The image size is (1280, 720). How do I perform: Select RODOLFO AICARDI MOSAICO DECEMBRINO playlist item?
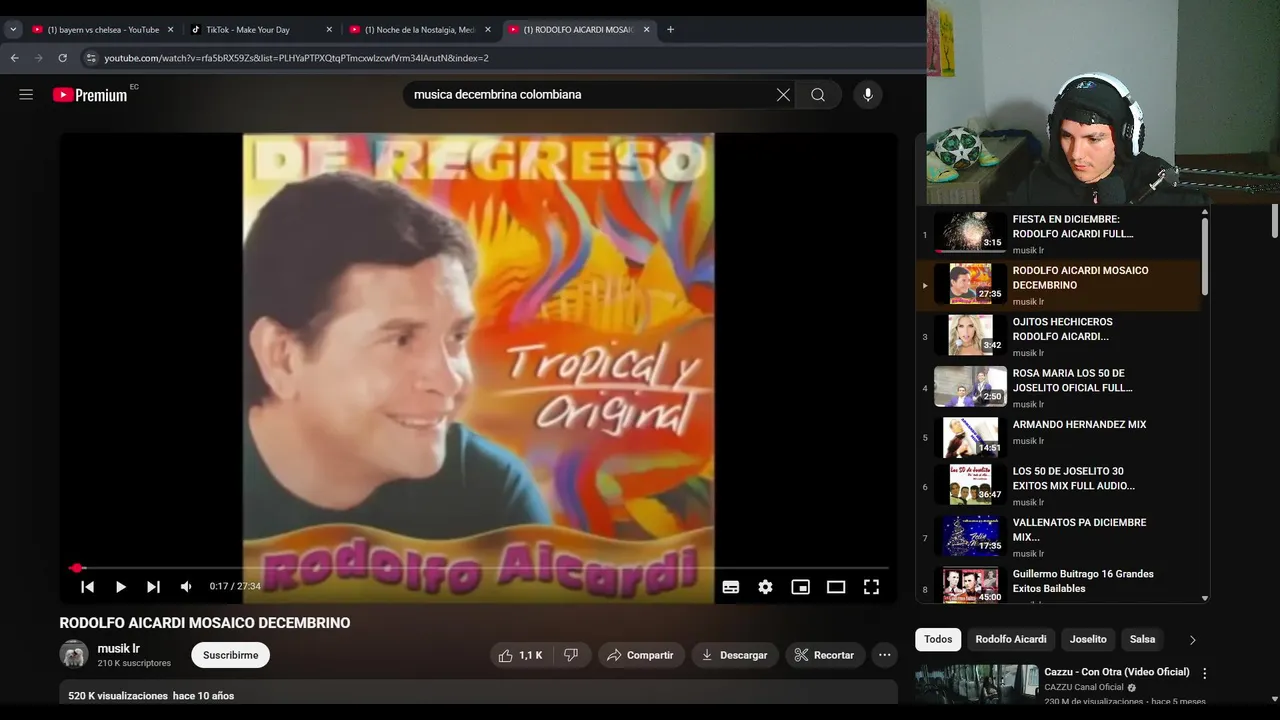[x=1058, y=285]
